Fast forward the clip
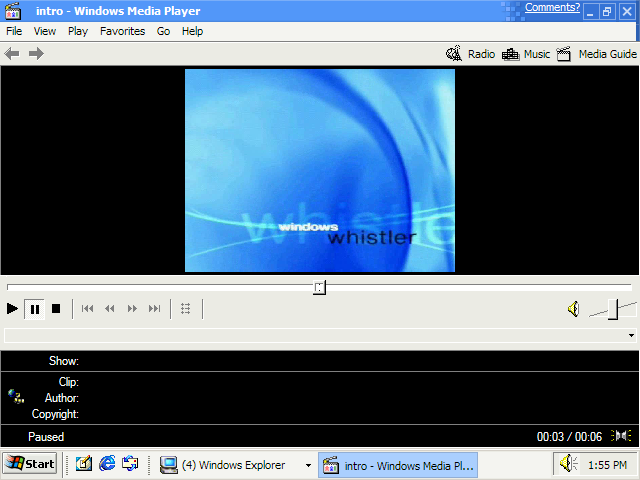640x480 pixels. pos(132,309)
